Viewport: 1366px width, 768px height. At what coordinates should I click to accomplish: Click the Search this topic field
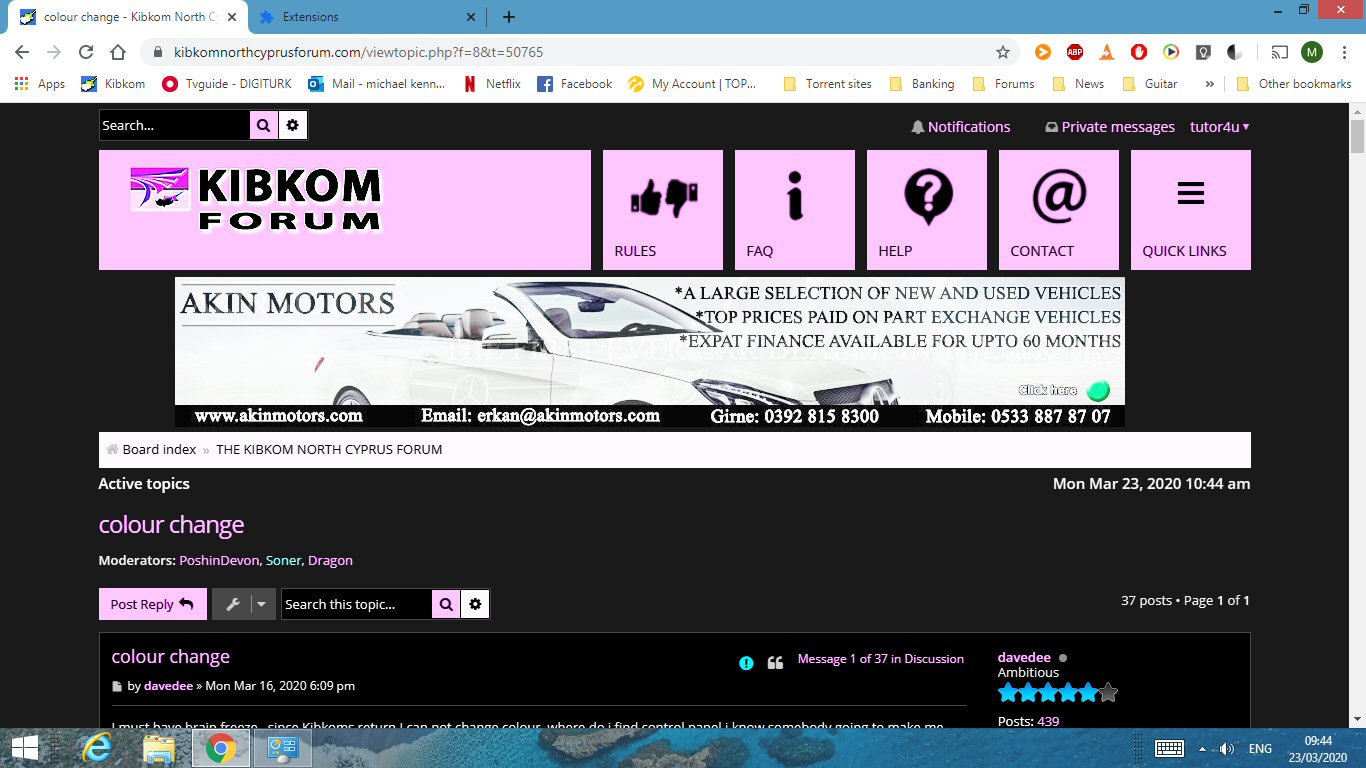tap(356, 604)
